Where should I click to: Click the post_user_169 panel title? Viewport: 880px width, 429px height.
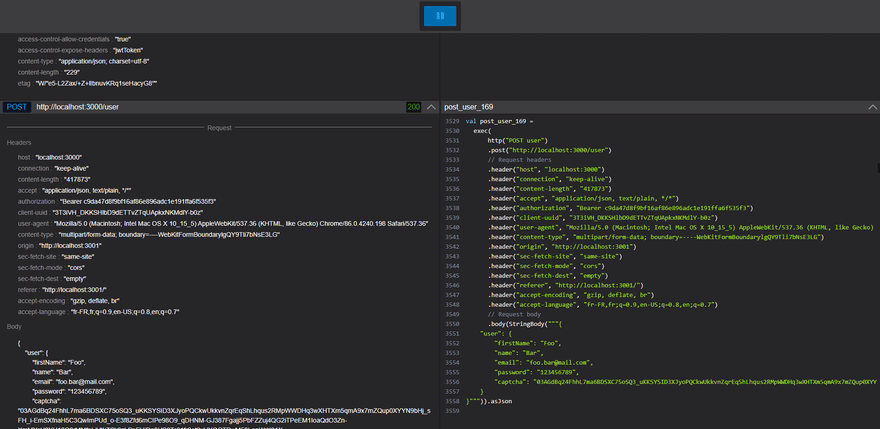coord(468,107)
